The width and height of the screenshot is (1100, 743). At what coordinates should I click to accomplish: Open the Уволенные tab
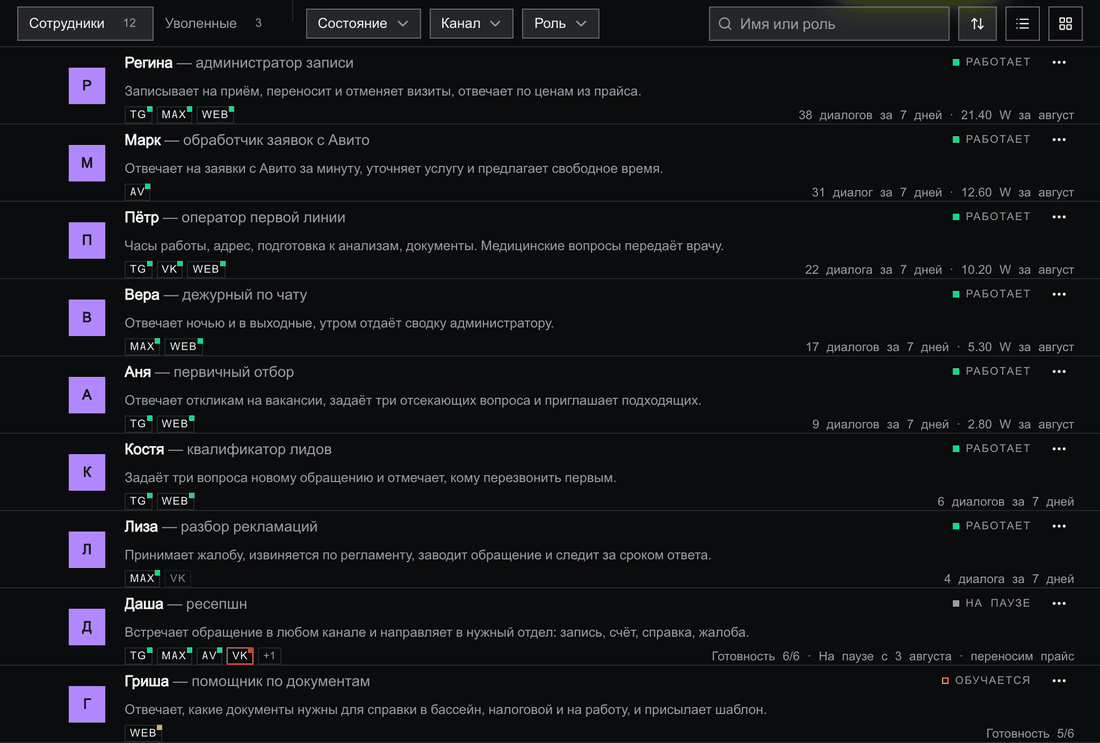pos(213,24)
